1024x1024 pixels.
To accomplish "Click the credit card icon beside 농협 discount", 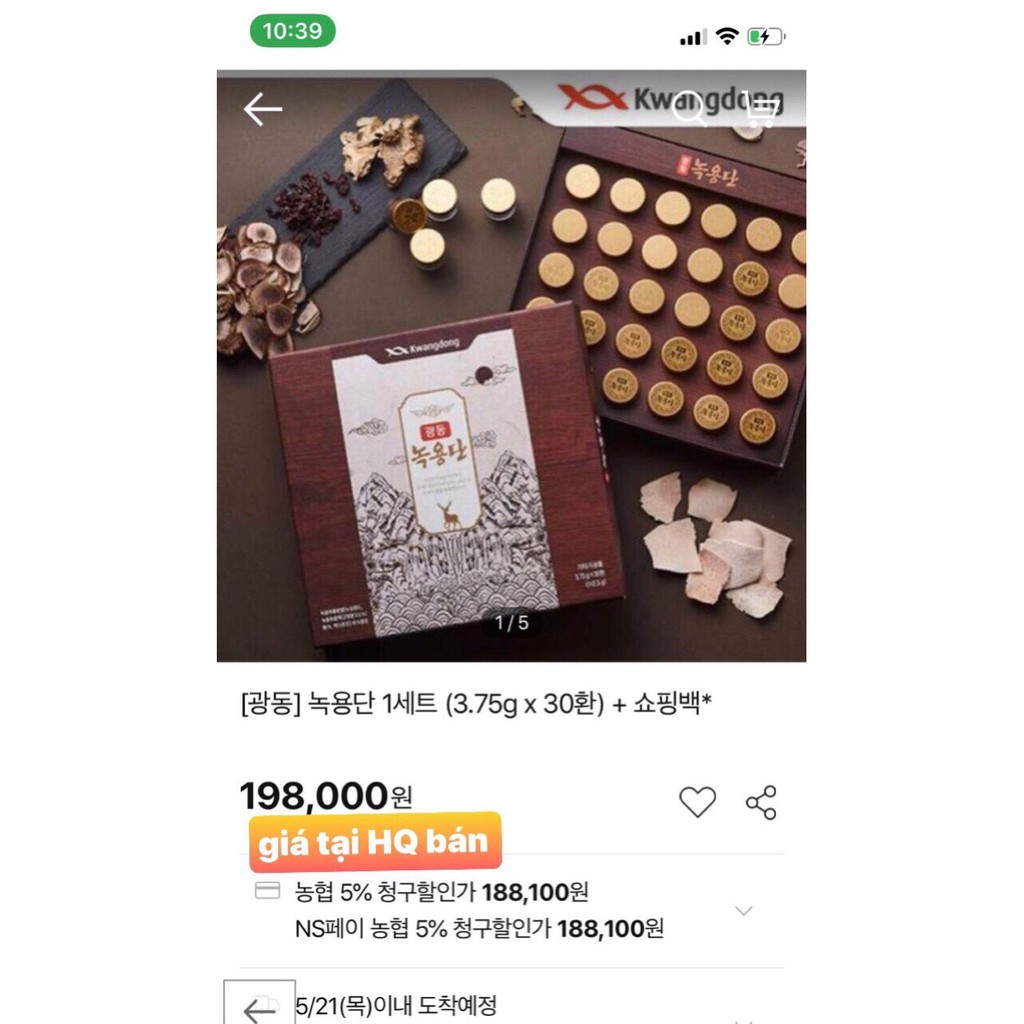I will (x=267, y=891).
